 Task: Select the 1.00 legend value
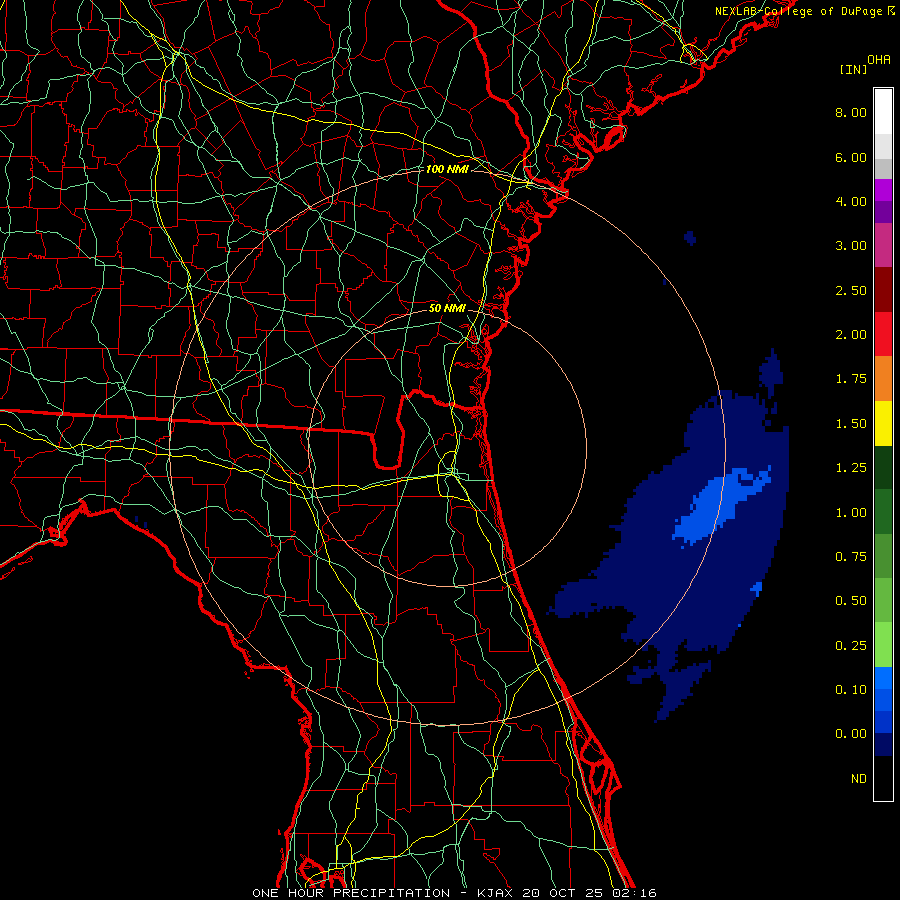(x=851, y=513)
